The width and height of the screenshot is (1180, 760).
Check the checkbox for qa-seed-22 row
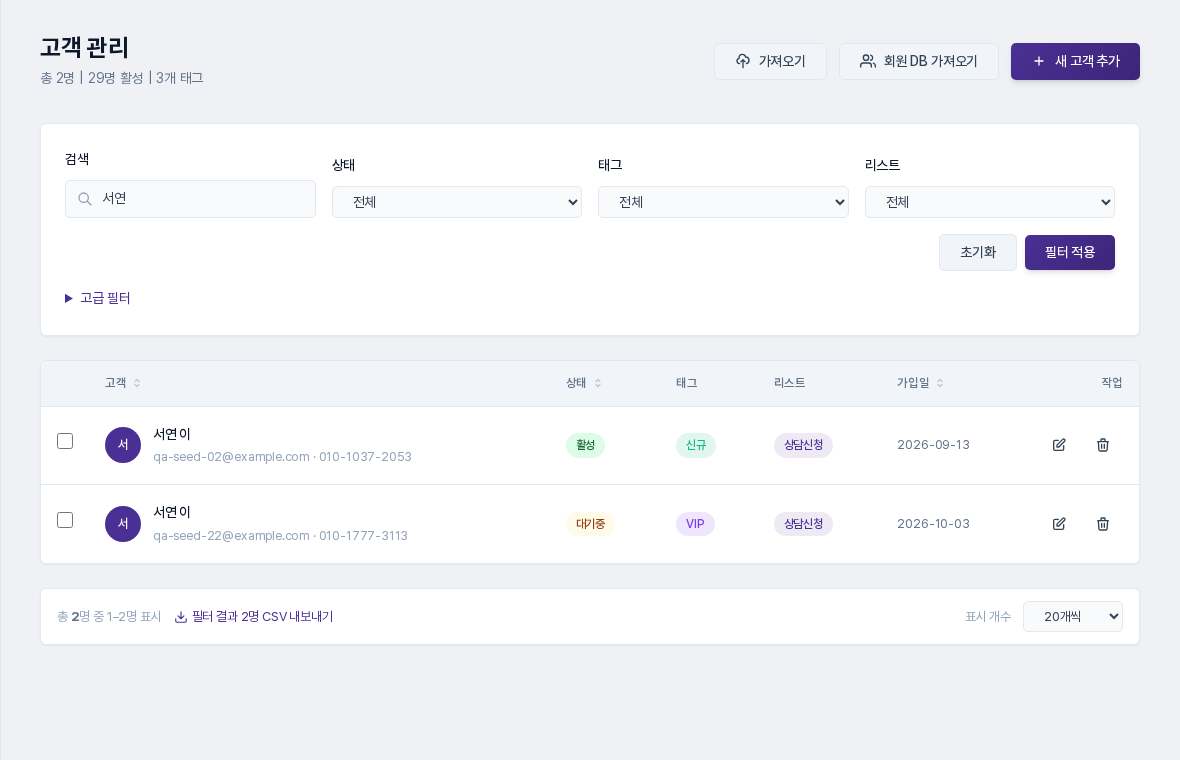65,520
